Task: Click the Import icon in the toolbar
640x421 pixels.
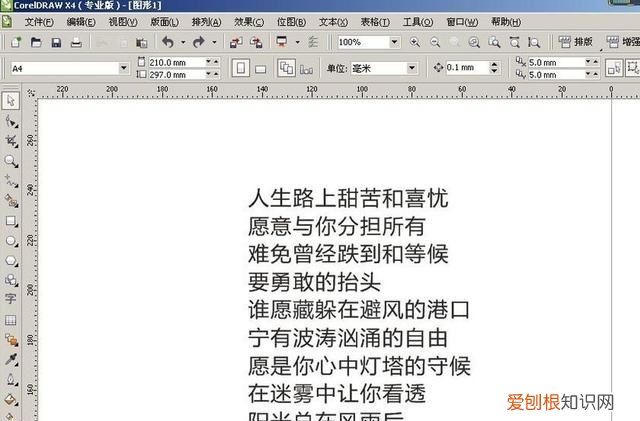Action: (x=236, y=42)
